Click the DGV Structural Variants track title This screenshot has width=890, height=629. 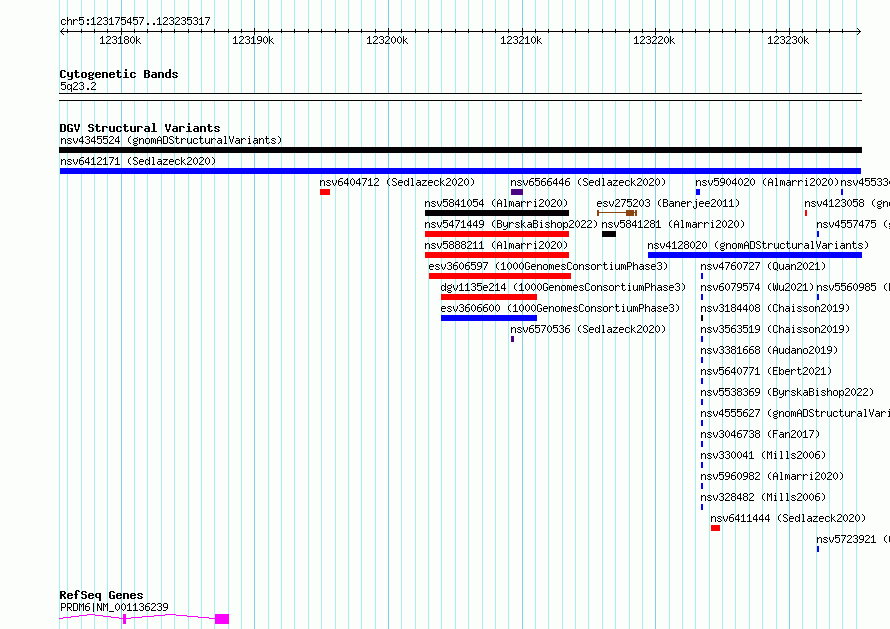140,128
